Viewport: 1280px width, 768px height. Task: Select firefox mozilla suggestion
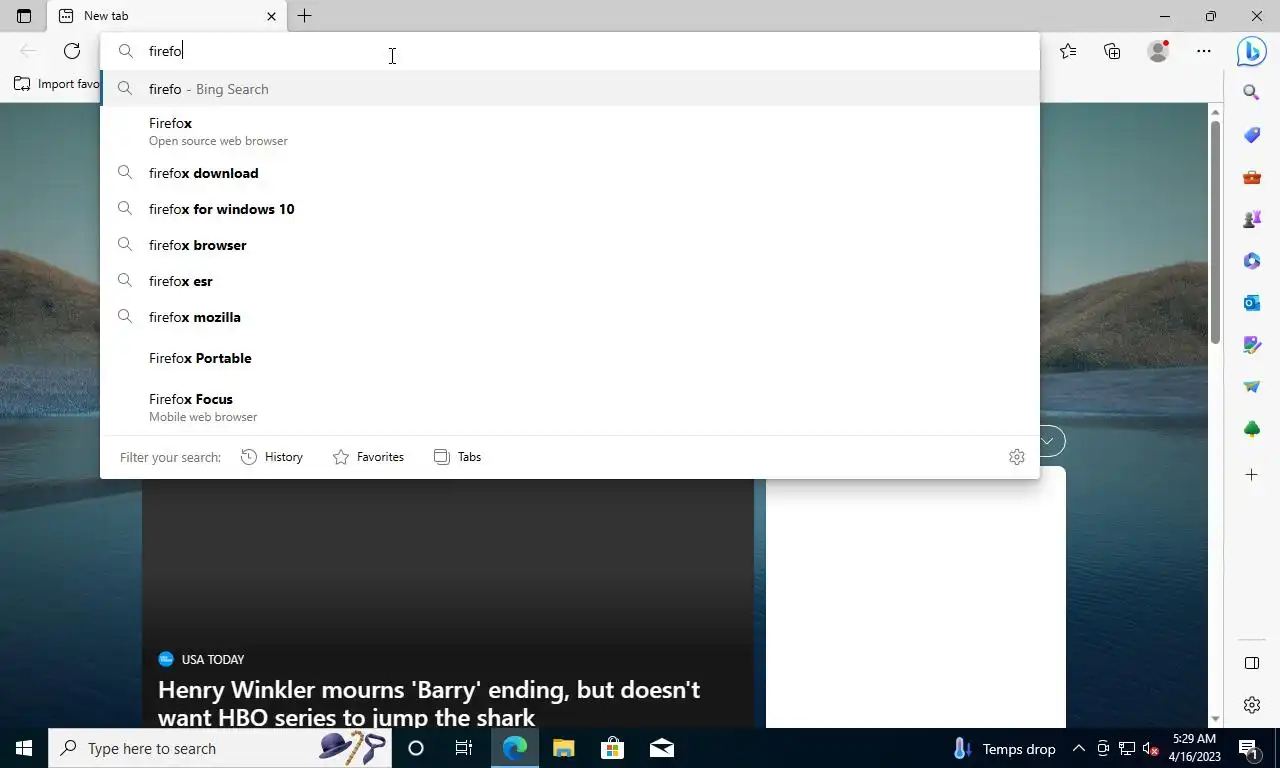(570, 317)
